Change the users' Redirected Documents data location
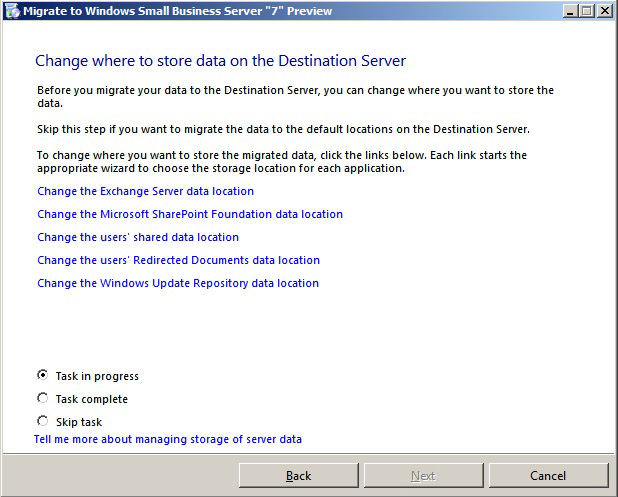Screen dimensions: 618x497 (178, 260)
